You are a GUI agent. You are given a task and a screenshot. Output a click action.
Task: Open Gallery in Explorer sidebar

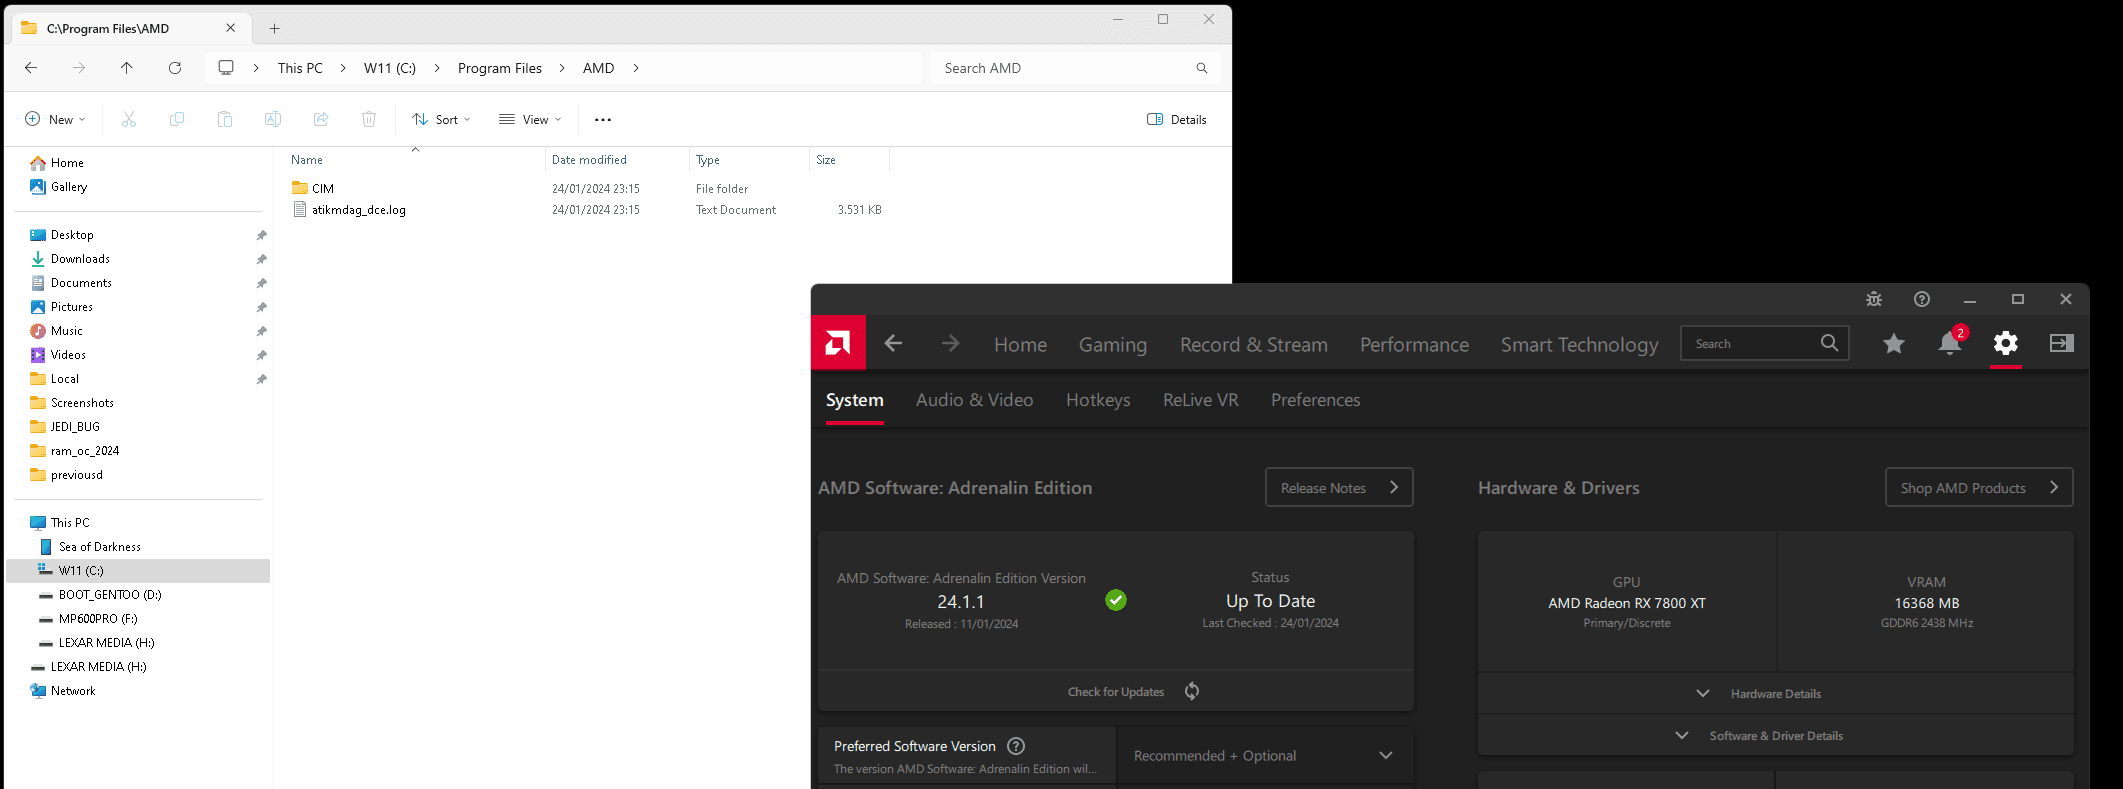point(69,187)
